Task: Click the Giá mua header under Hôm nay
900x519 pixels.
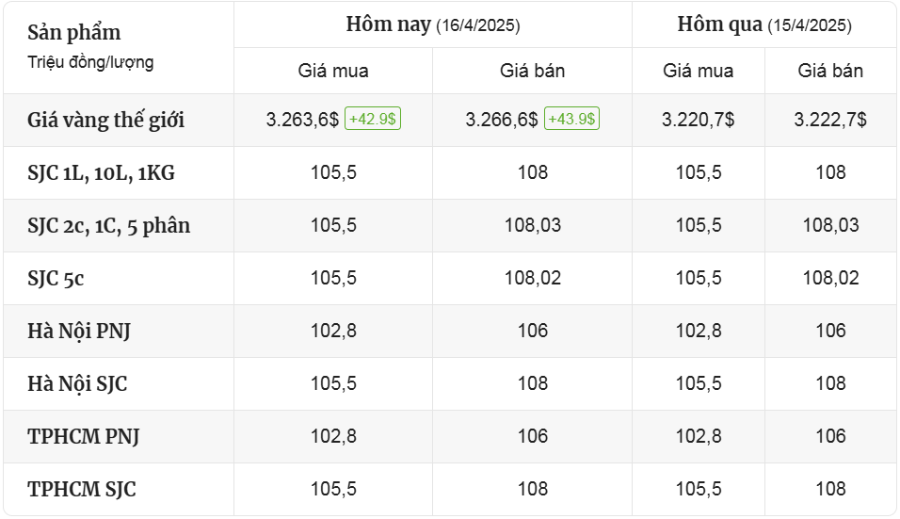Action: 333,71
